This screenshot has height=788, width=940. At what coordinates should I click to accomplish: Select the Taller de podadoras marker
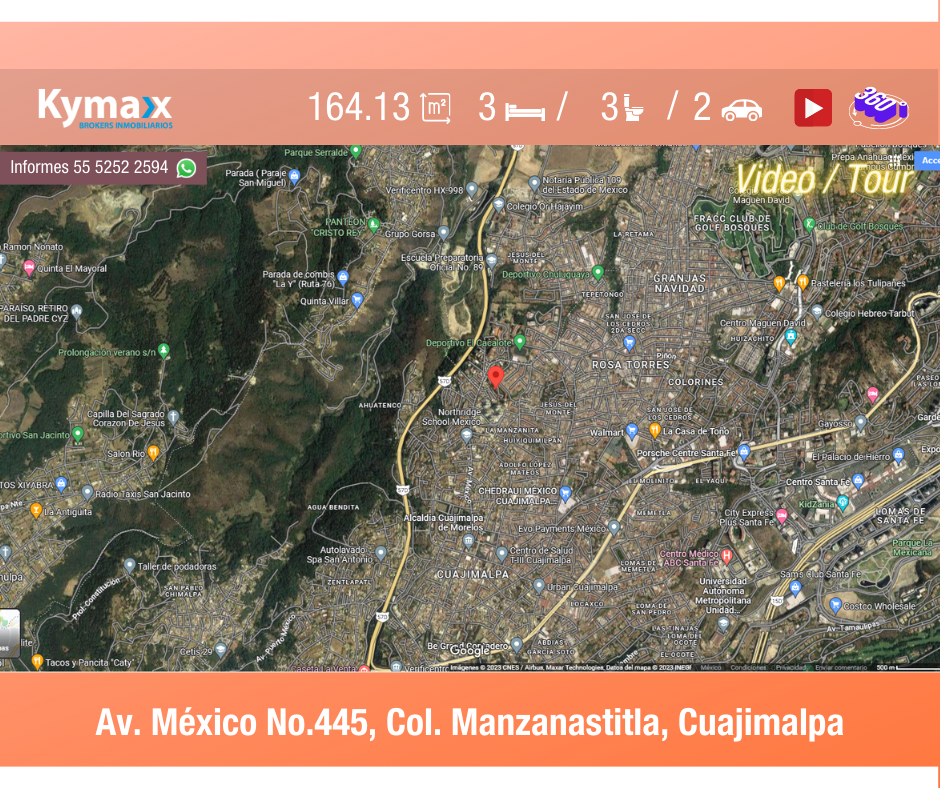click(x=129, y=565)
